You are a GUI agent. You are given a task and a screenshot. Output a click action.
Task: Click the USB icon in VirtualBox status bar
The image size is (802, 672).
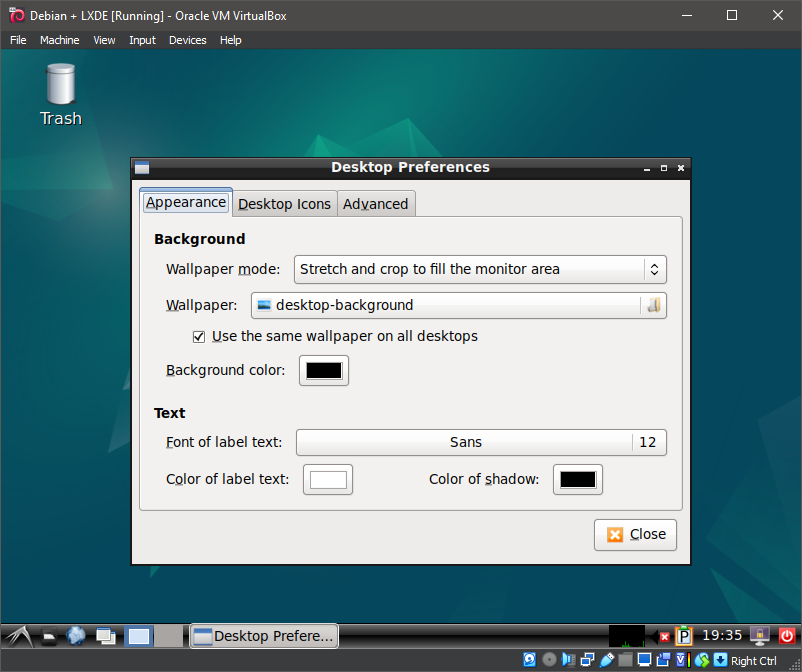tap(608, 658)
